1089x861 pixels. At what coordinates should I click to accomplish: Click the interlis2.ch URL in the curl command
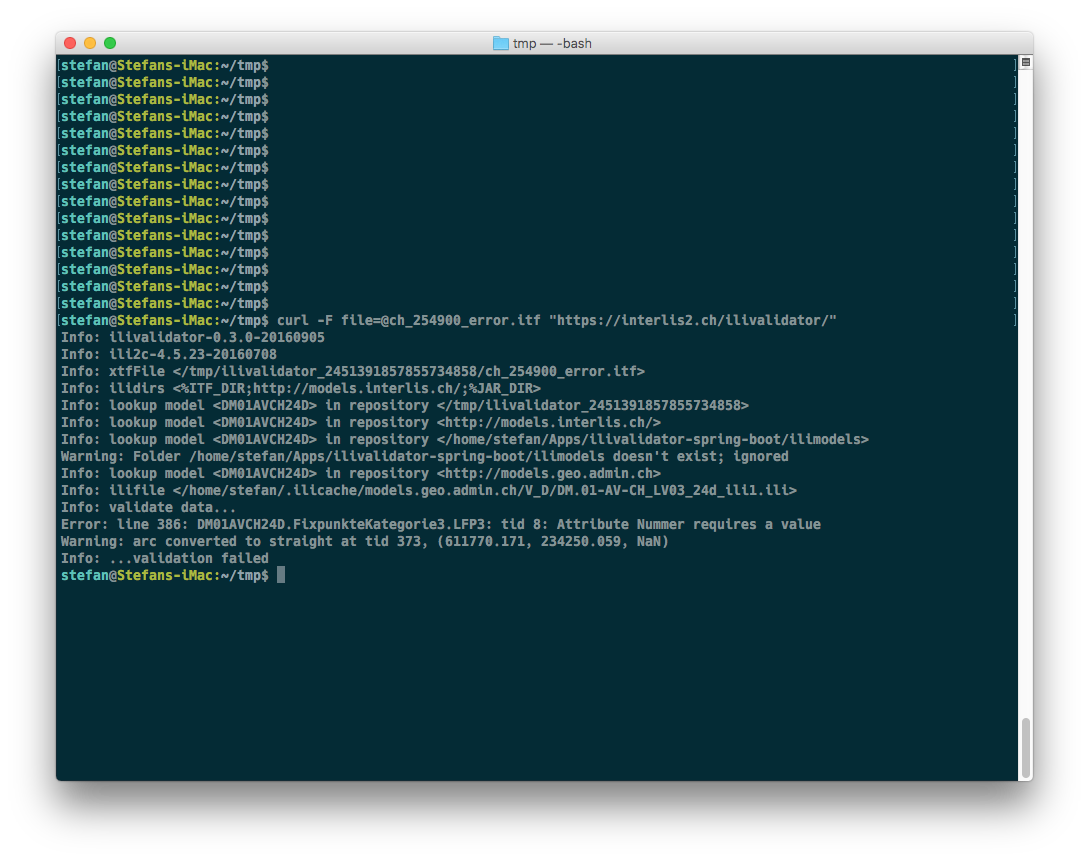[x=692, y=320]
